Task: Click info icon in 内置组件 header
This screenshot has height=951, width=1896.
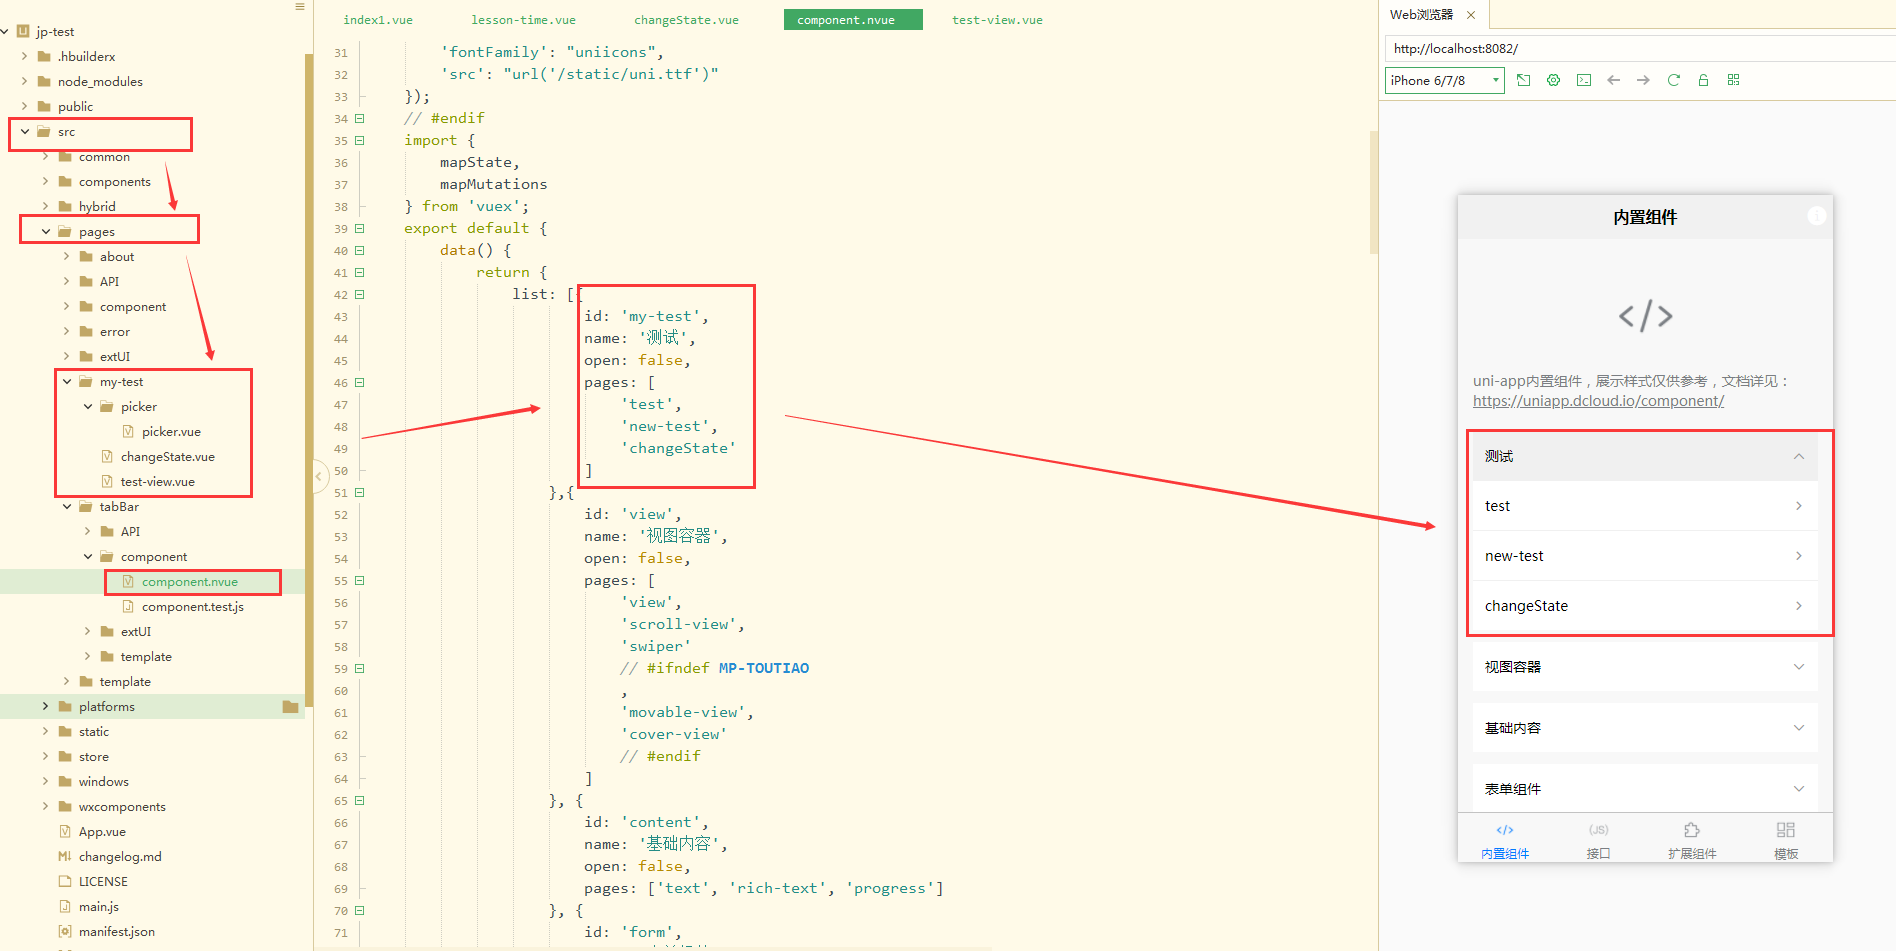Action: click(x=1817, y=216)
